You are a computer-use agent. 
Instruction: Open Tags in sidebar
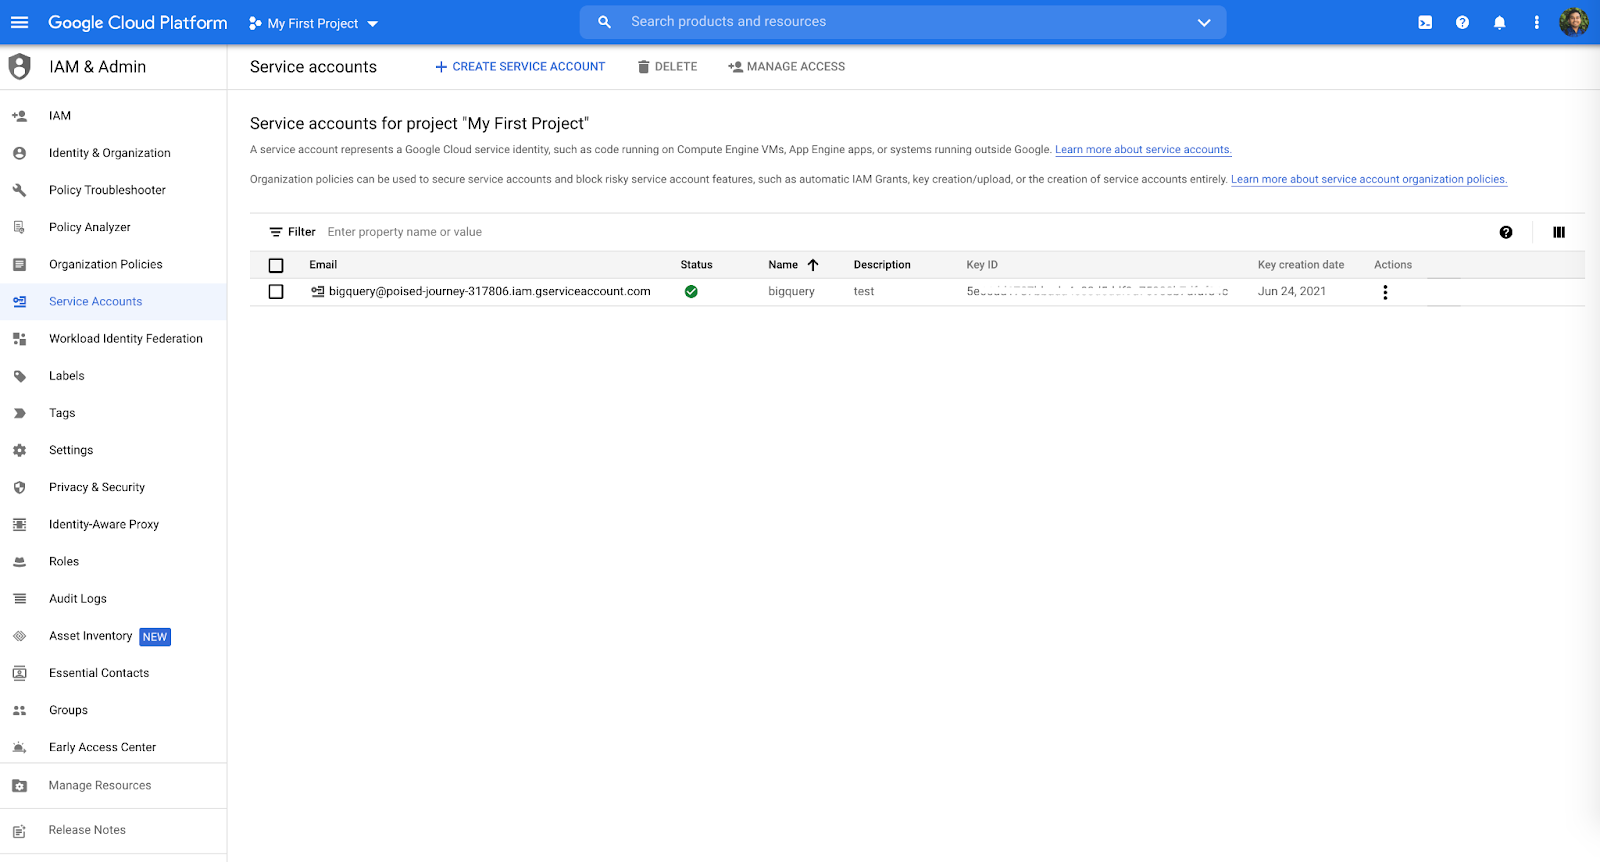(x=62, y=414)
